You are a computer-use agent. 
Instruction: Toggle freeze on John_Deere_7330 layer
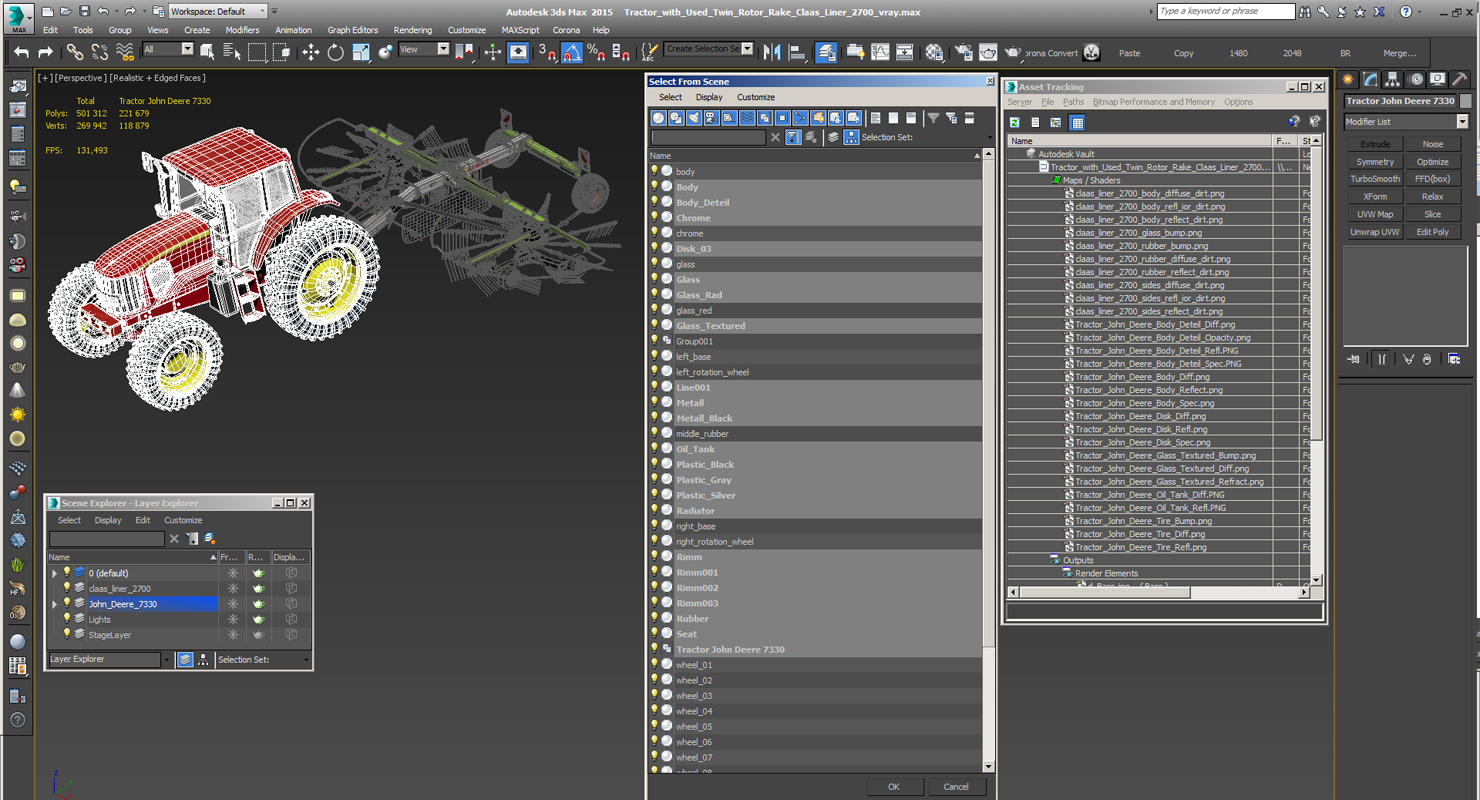click(x=232, y=604)
